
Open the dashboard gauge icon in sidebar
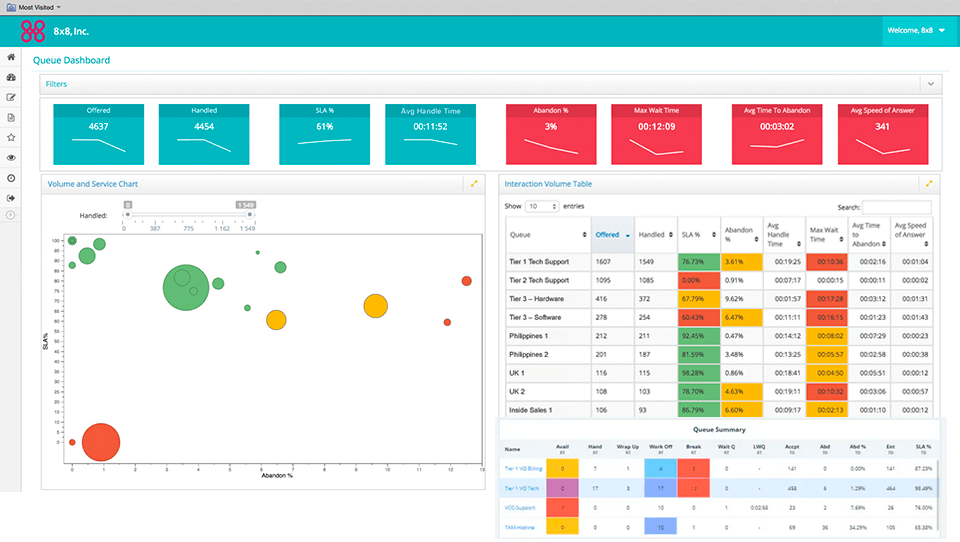[x=11, y=78]
